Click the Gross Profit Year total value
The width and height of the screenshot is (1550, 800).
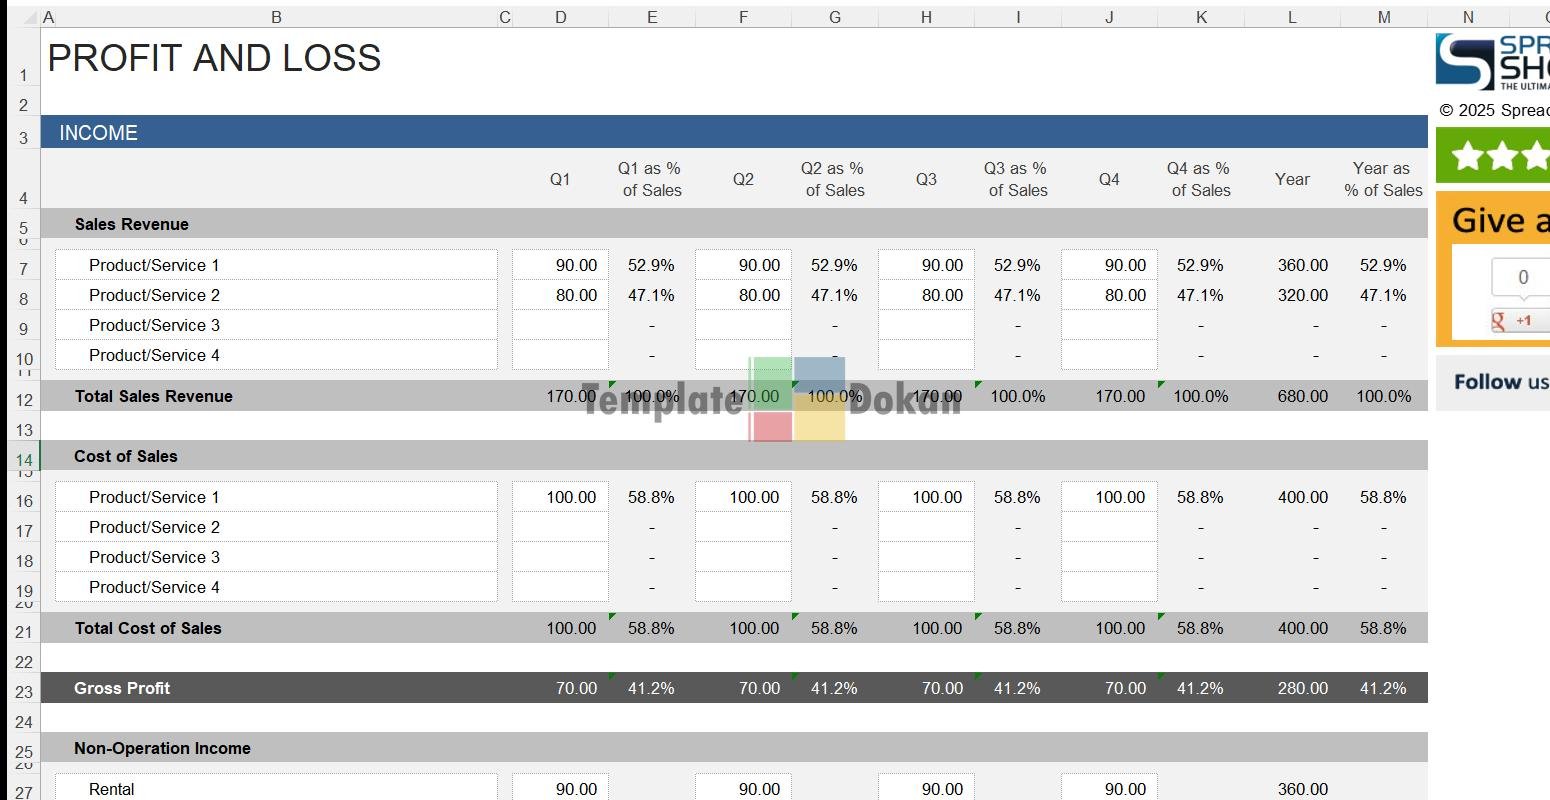click(x=1301, y=688)
